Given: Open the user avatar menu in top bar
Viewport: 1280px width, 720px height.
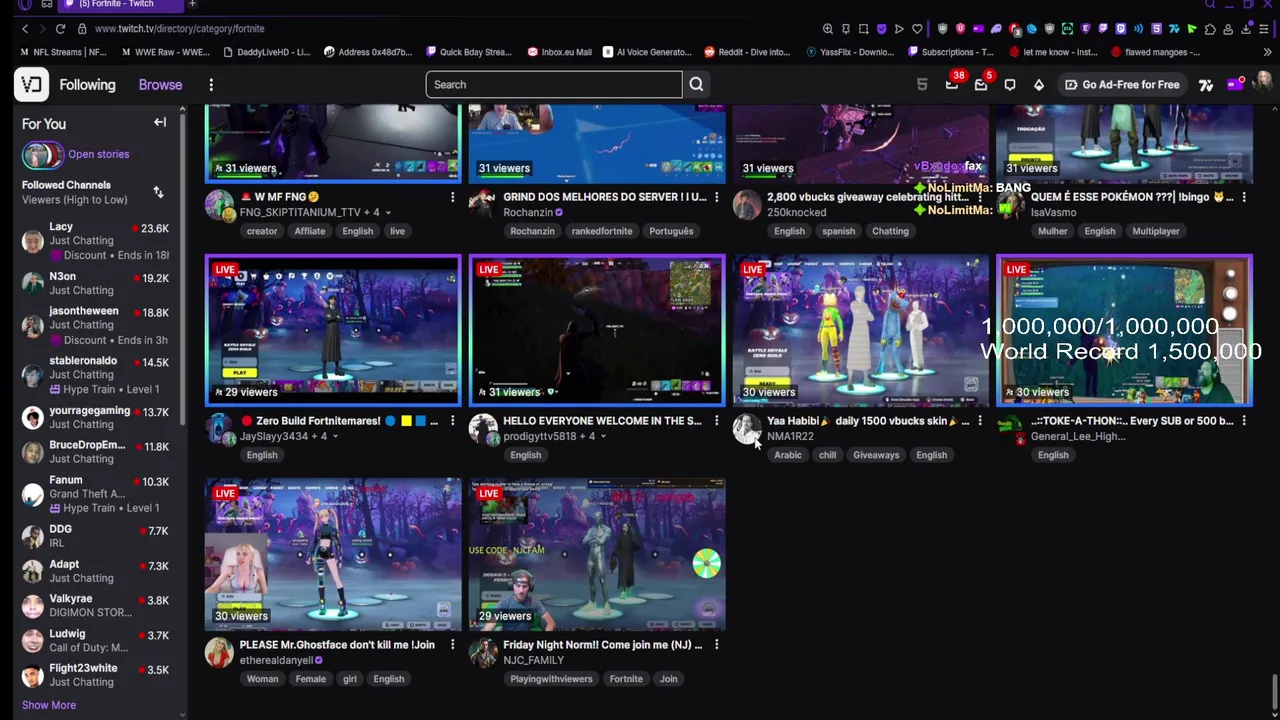Looking at the screenshot, I should [x=1262, y=85].
